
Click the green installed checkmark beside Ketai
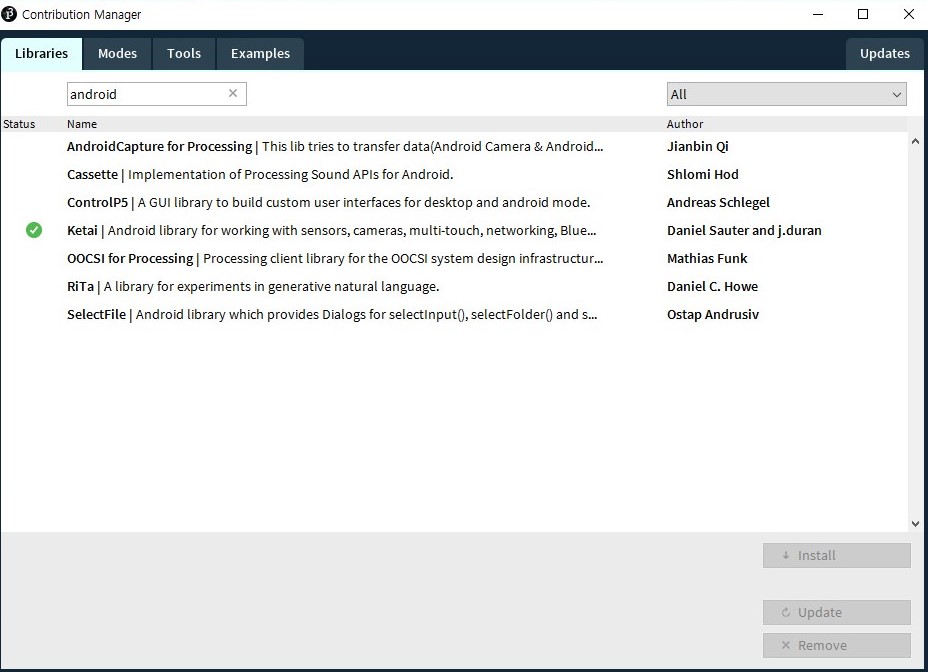click(x=34, y=230)
